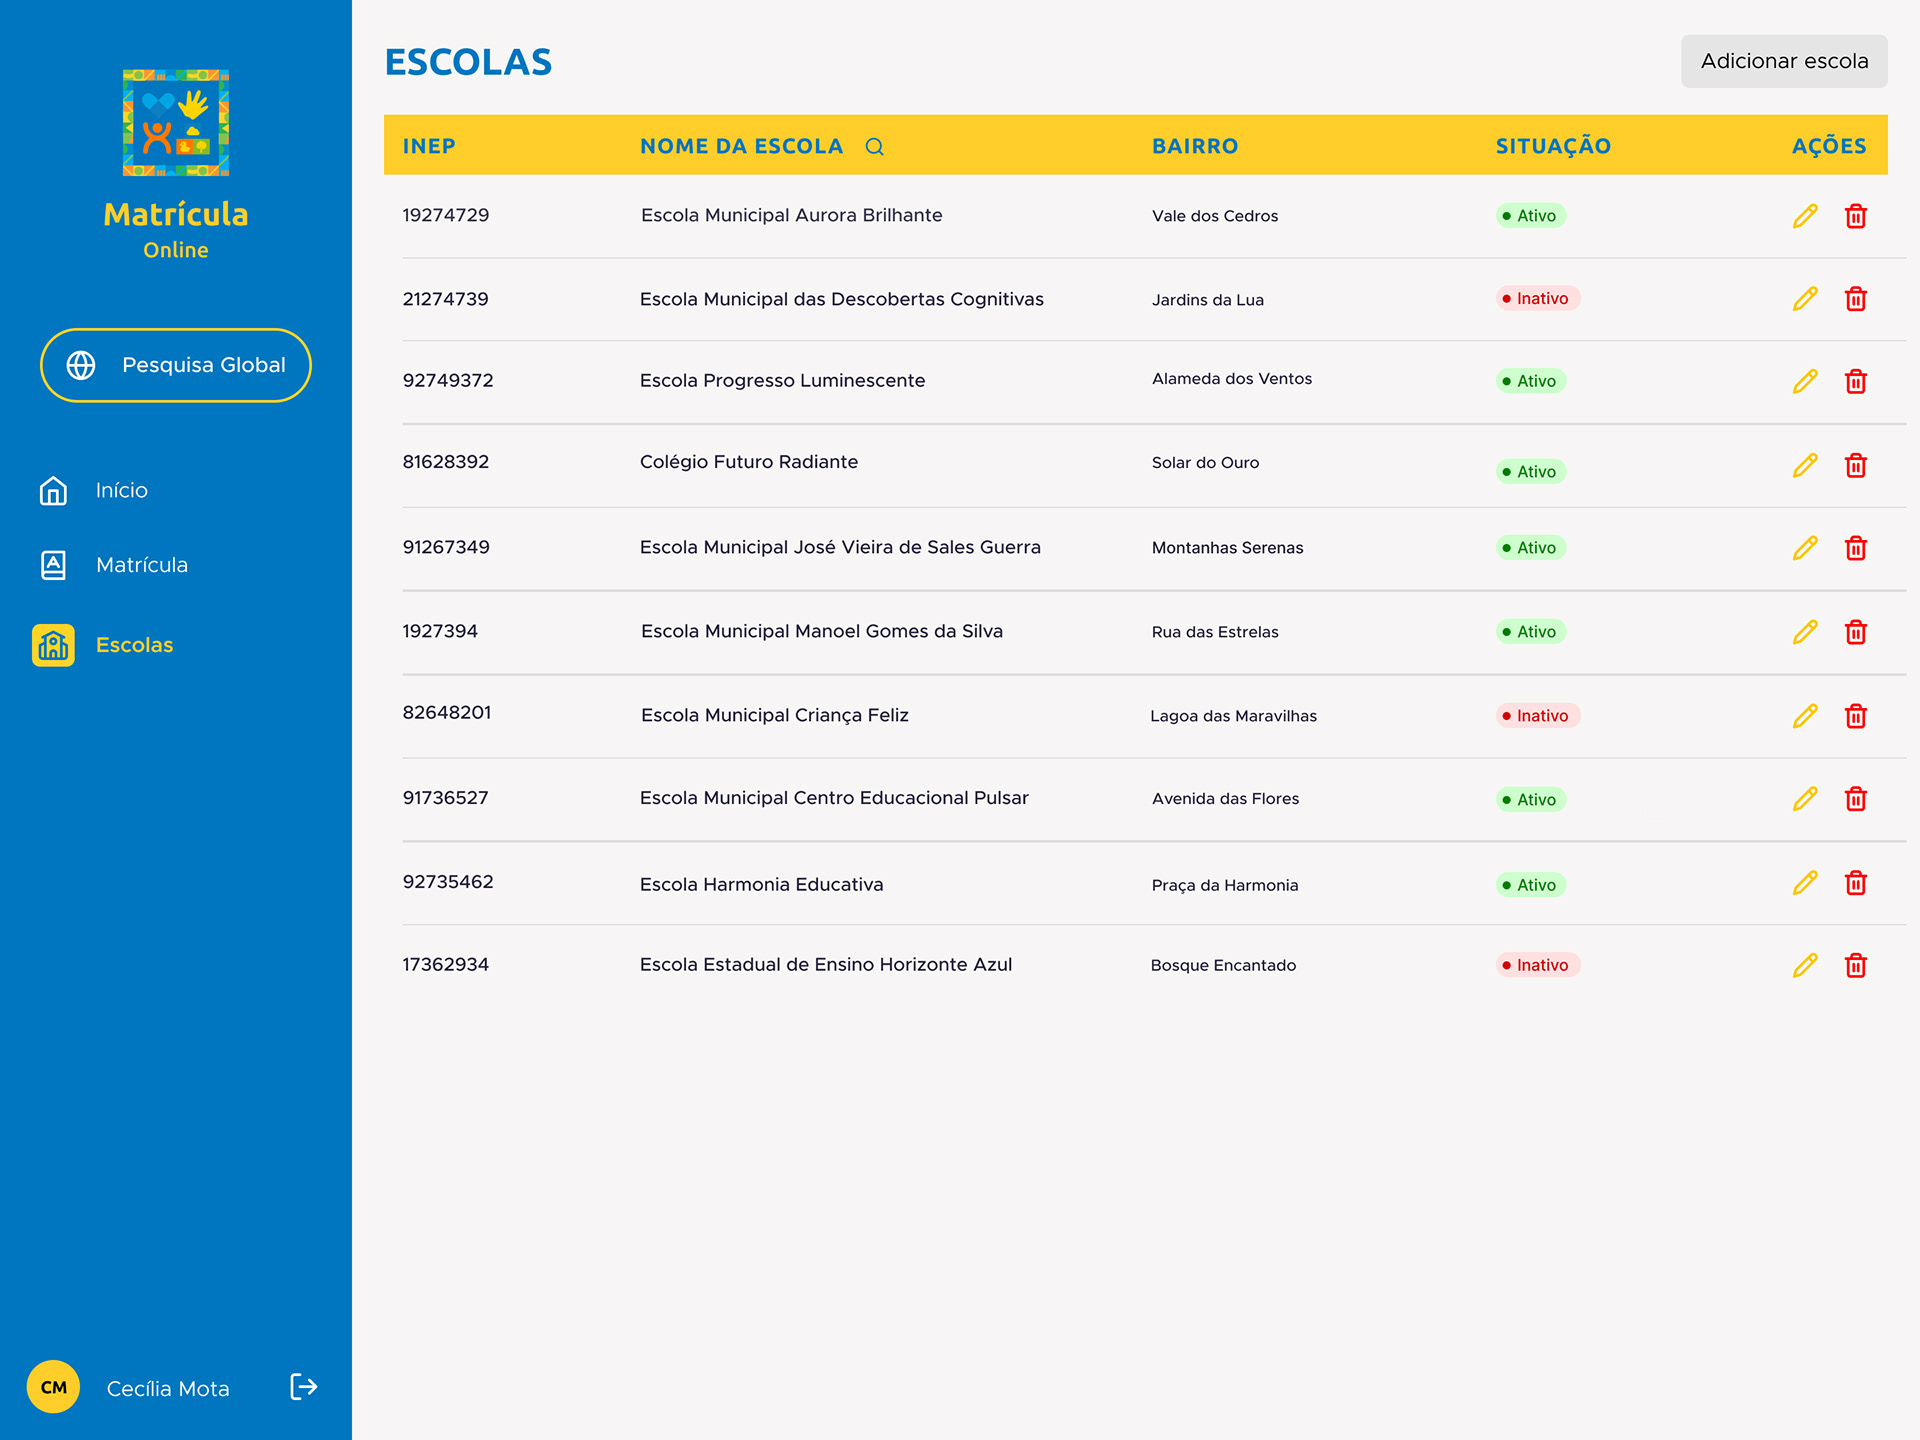Click bairro Alameda dos Ventos
Viewport: 1920px width, 1440px height.
1232,379
